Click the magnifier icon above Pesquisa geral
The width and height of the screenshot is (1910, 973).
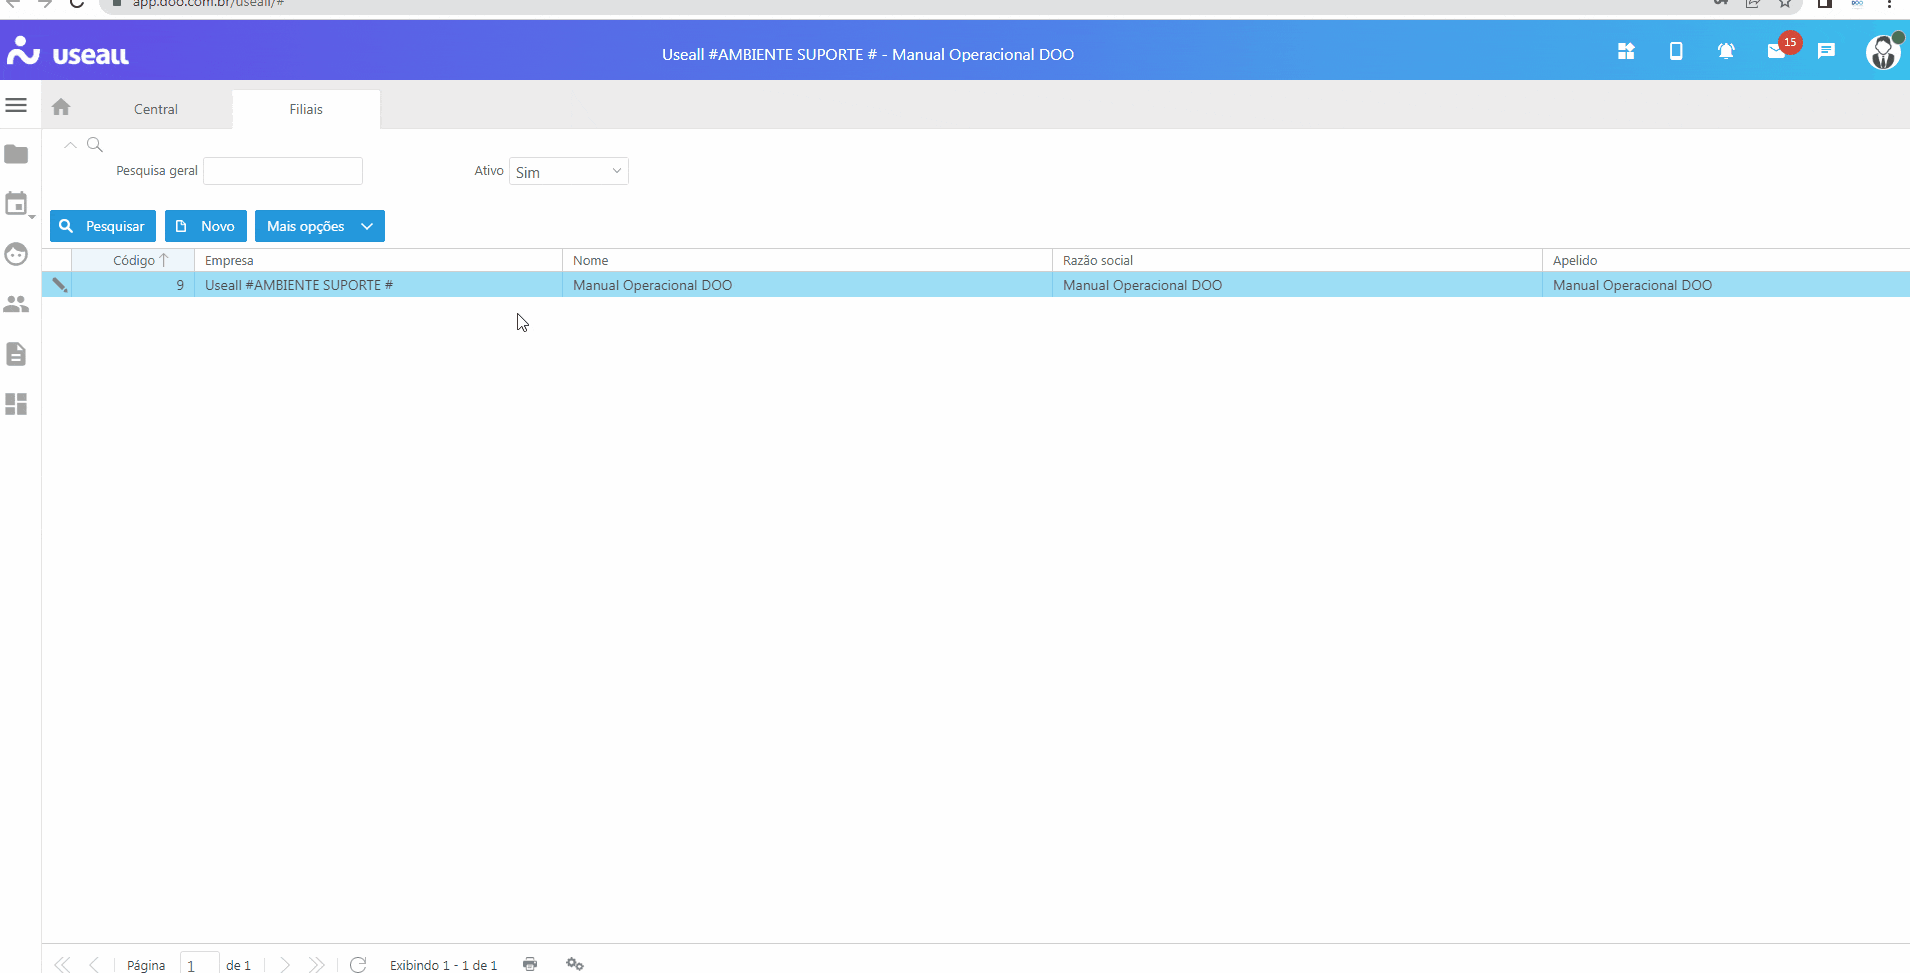click(x=95, y=145)
